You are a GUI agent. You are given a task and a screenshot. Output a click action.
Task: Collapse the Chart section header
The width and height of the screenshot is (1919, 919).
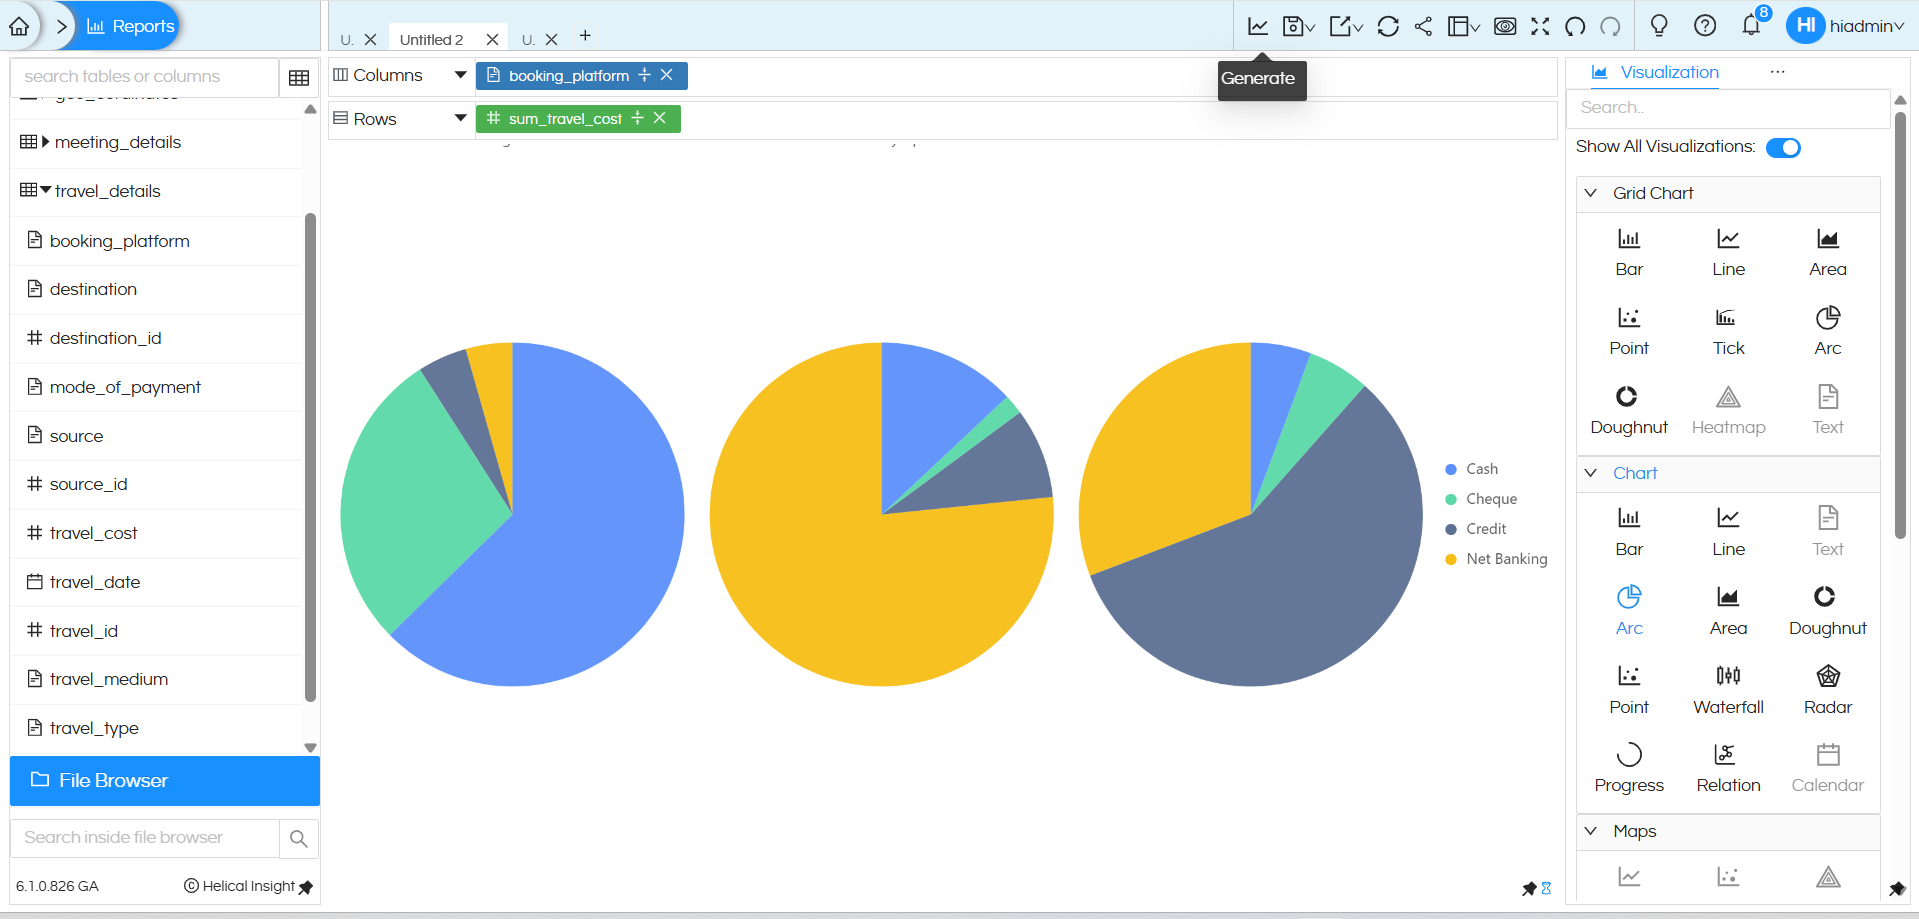click(x=1634, y=473)
